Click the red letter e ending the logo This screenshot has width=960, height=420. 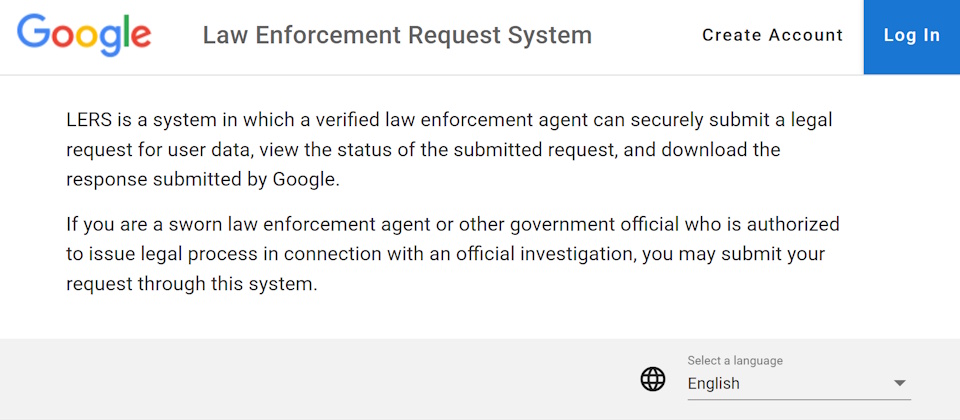141,38
